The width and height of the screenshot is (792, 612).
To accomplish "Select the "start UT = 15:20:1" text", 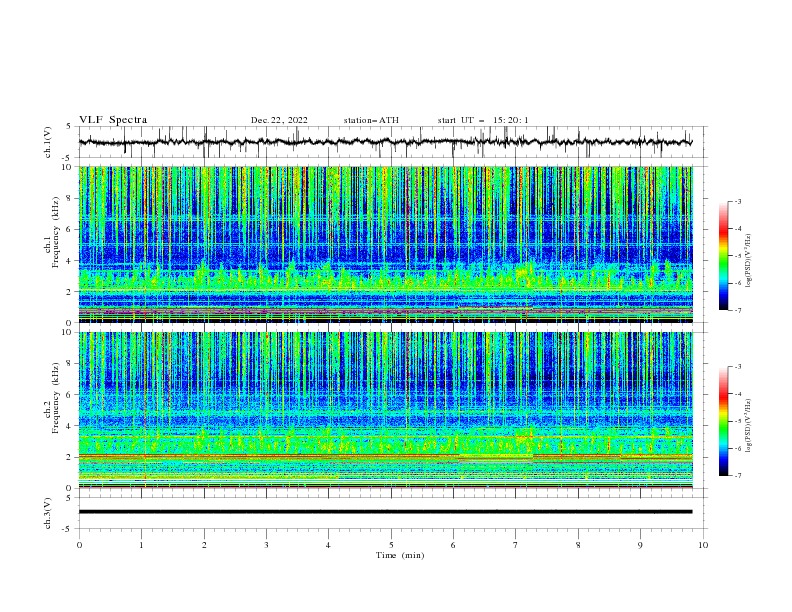I will click(x=483, y=120).
